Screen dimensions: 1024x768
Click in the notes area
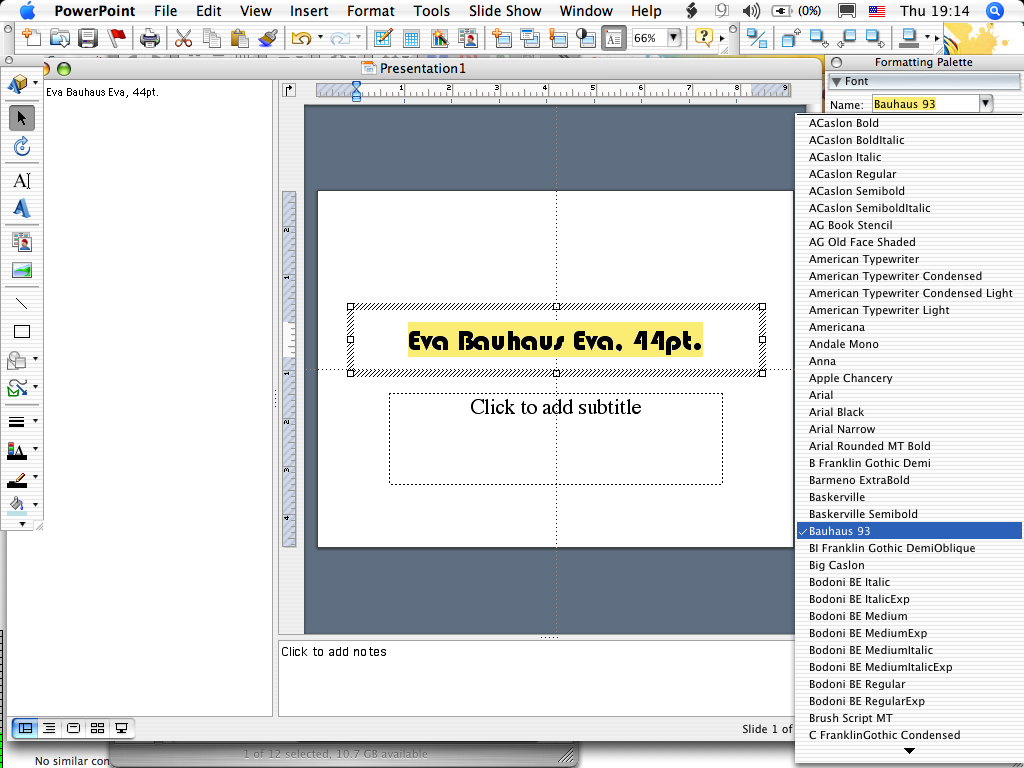pyautogui.click(x=537, y=678)
